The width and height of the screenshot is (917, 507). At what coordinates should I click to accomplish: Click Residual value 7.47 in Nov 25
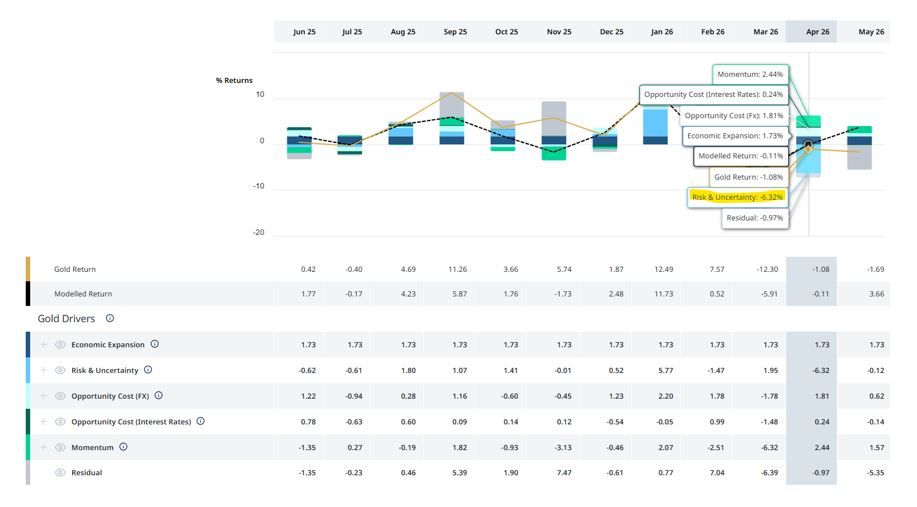pyautogui.click(x=564, y=472)
